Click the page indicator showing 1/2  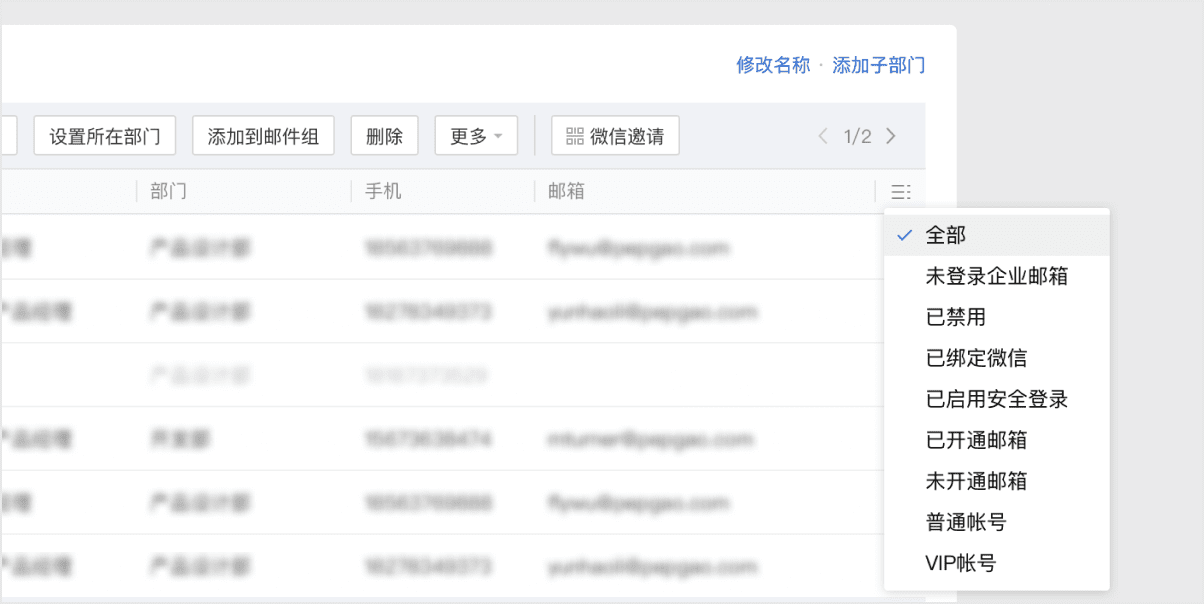click(857, 136)
